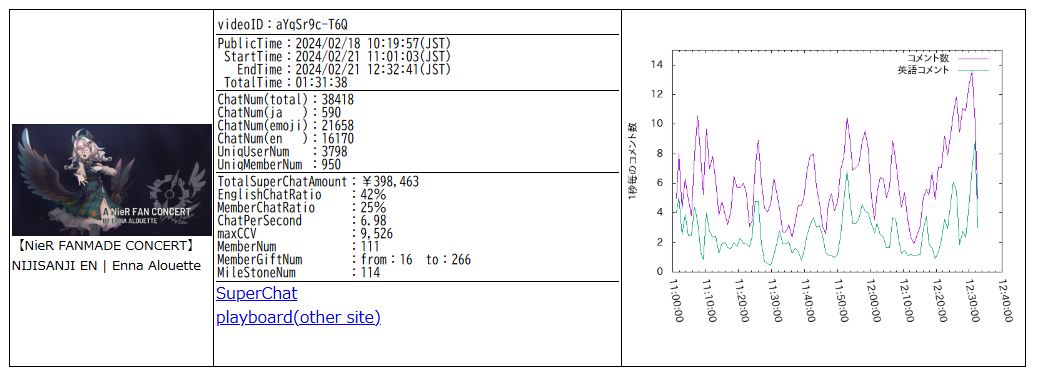Click the MileStoneNum 114 row
Image resolution: width=1037 pixels, height=383 pixels.
click(x=298, y=273)
